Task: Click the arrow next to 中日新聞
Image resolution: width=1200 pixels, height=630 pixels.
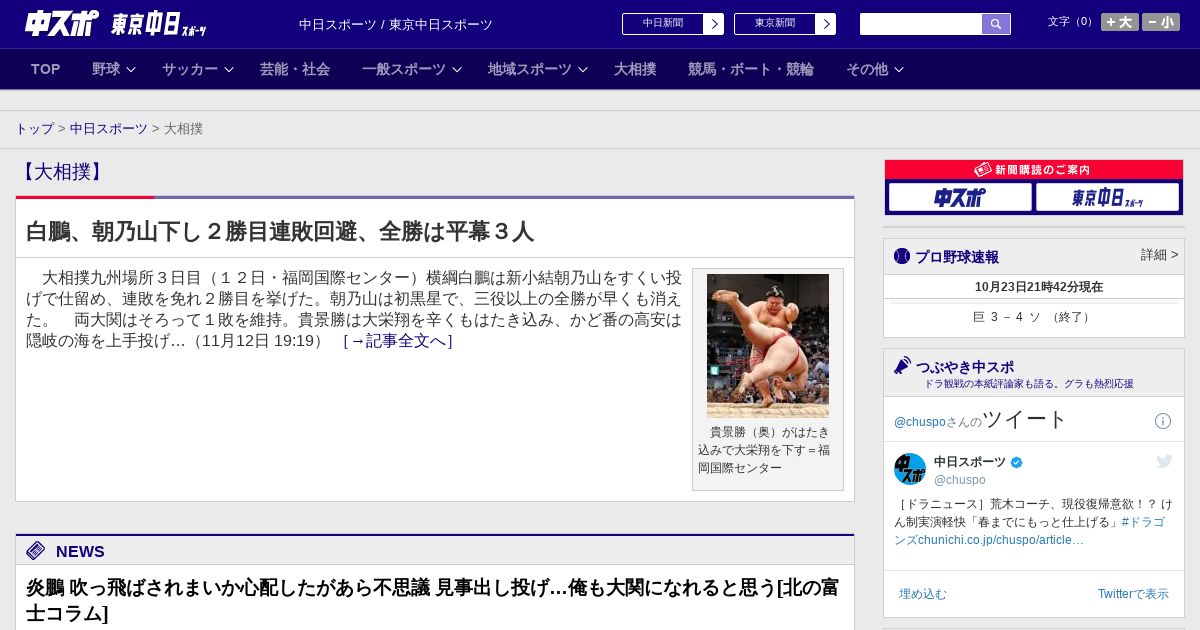Action: coord(714,24)
